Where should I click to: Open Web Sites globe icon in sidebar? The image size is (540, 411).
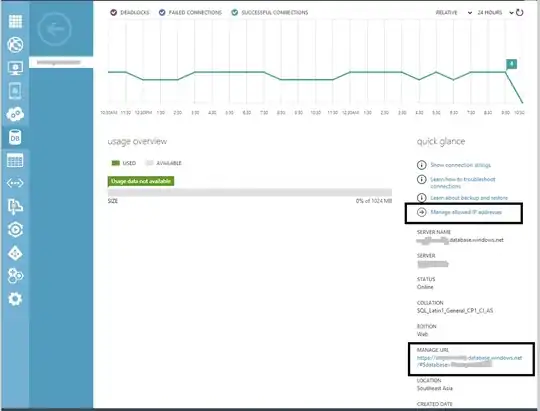click(15, 45)
